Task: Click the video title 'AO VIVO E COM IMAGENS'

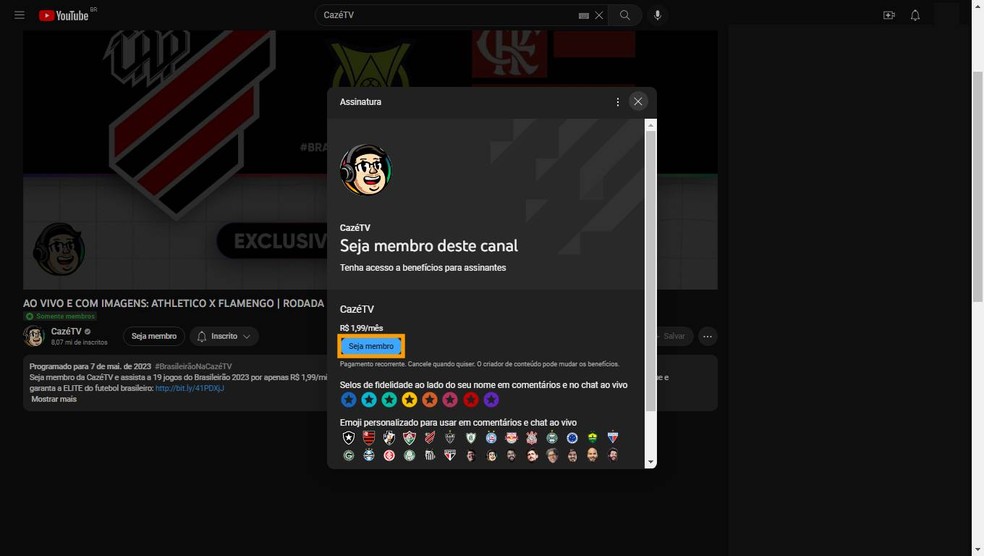Action: pyautogui.click(x=174, y=304)
